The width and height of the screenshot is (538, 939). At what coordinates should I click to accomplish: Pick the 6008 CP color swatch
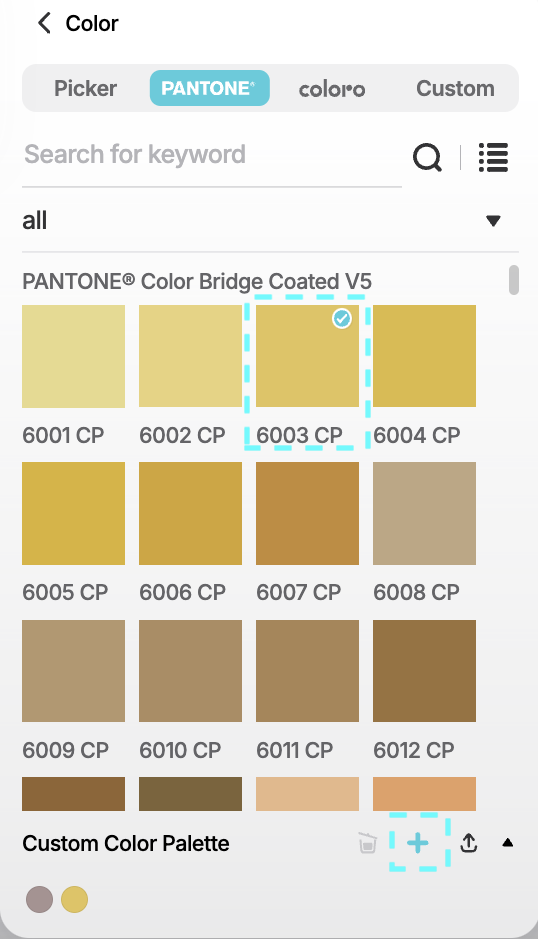(424, 513)
